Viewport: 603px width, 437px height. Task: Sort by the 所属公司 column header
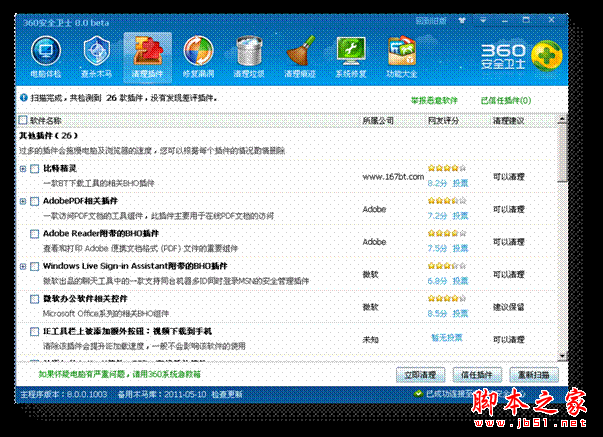click(378, 121)
